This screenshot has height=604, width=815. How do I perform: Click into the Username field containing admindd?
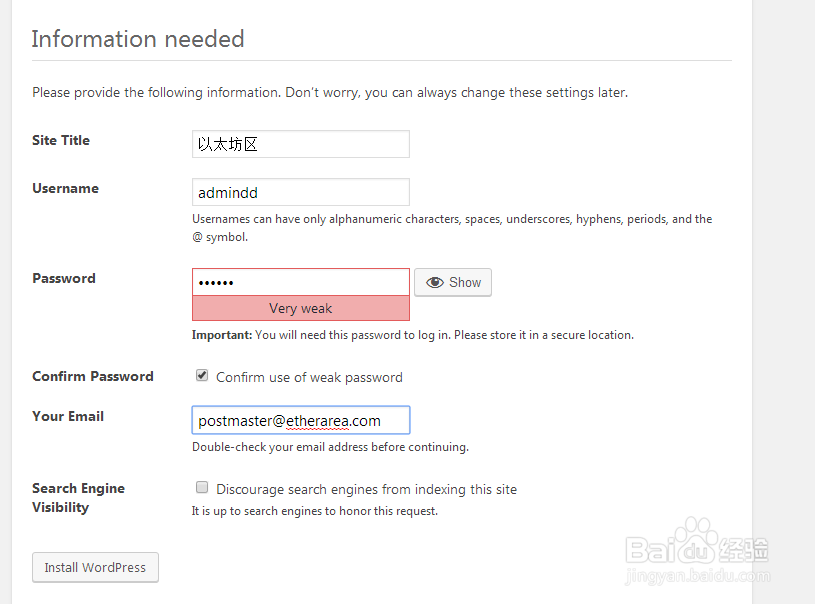tap(300, 192)
